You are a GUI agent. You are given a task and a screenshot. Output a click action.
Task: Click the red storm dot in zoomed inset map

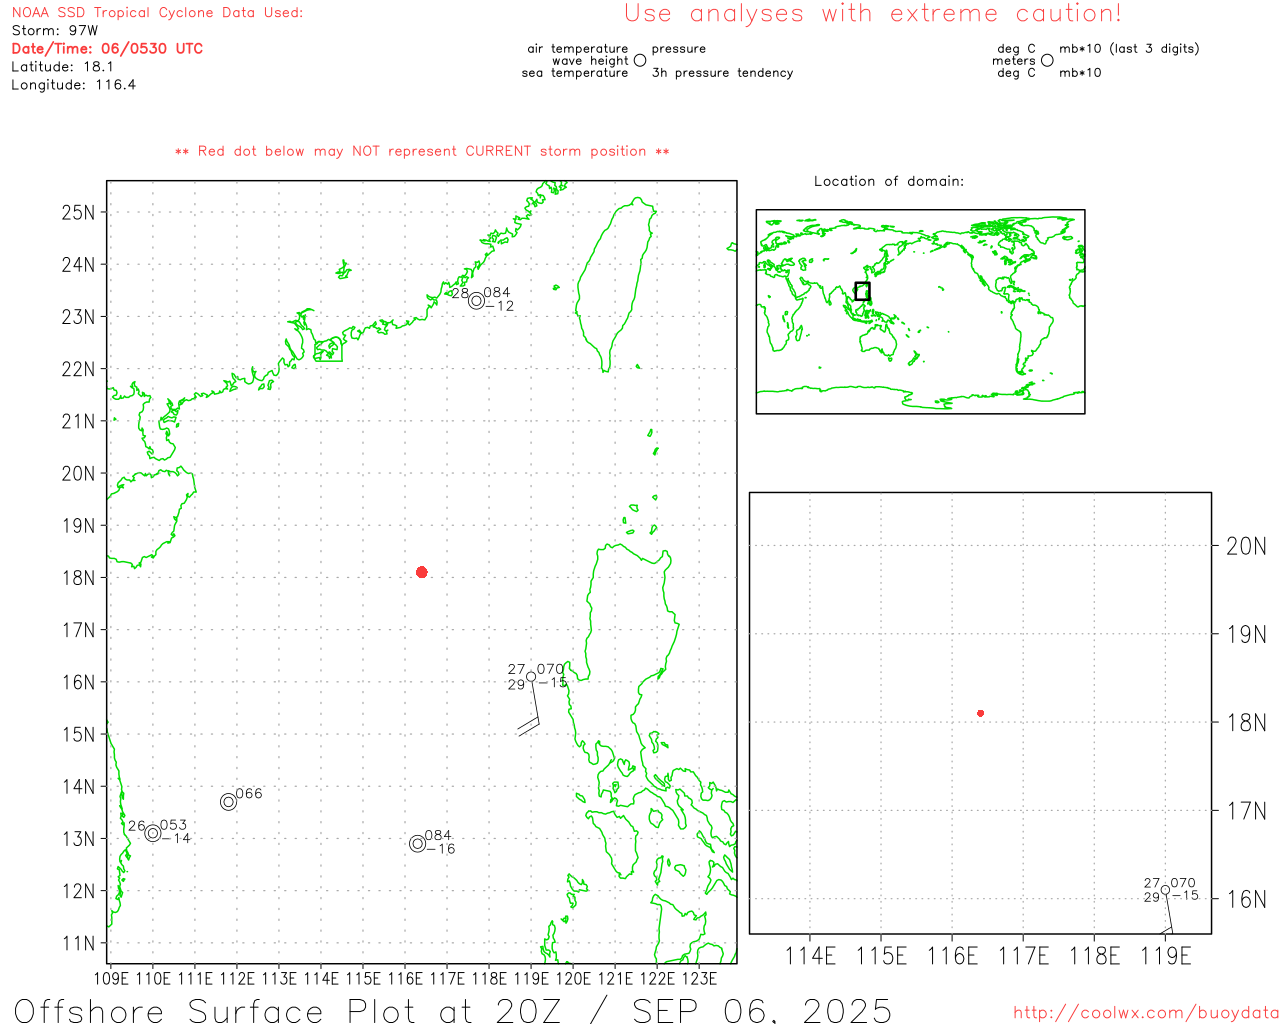coord(980,713)
